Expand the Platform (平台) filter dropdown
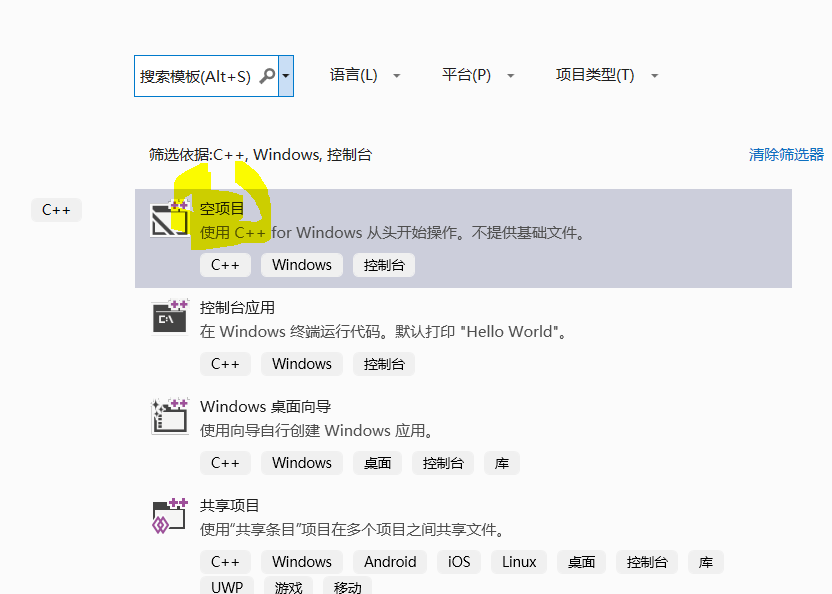This screenshot has height=594, width=832. click(478, 75)
